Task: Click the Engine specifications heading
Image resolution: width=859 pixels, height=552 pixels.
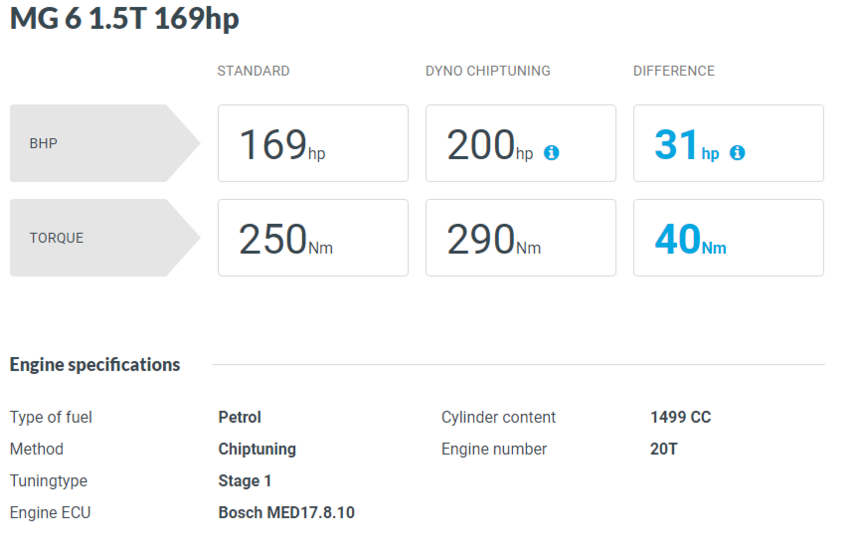Action: tap(95, 365)
